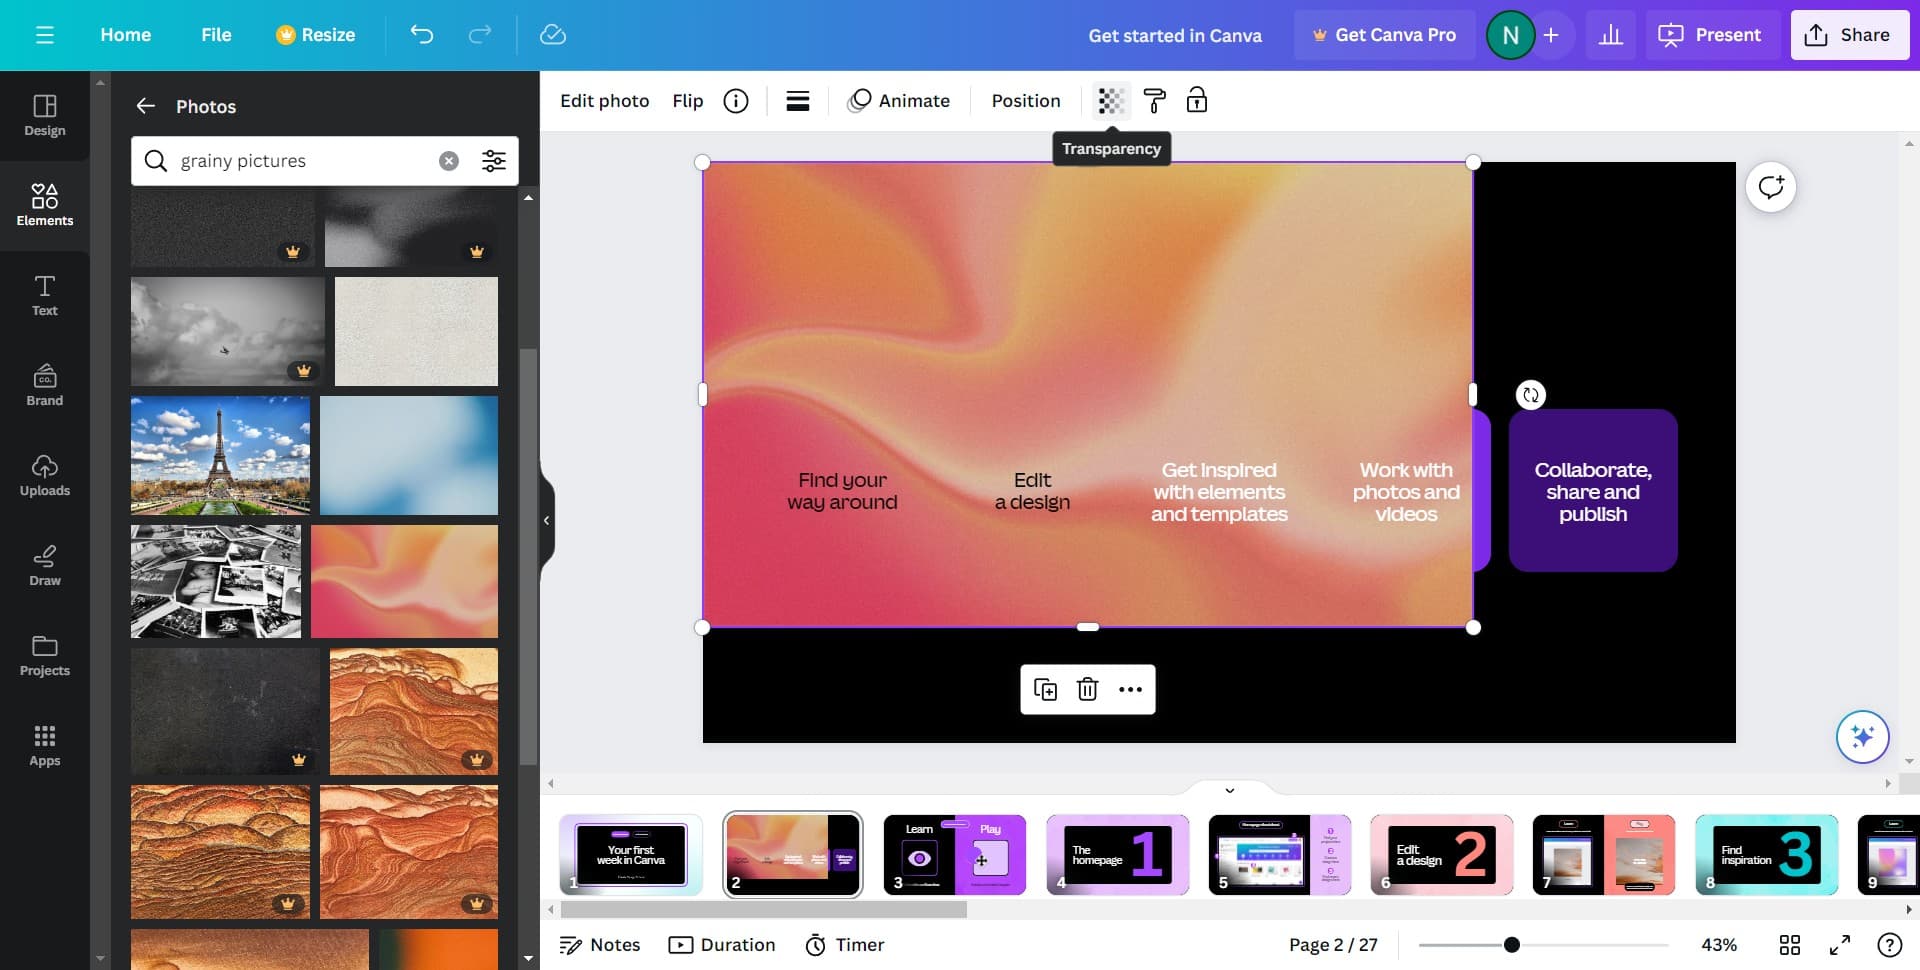Hide the side panel with collapse handle

point(546,520)
